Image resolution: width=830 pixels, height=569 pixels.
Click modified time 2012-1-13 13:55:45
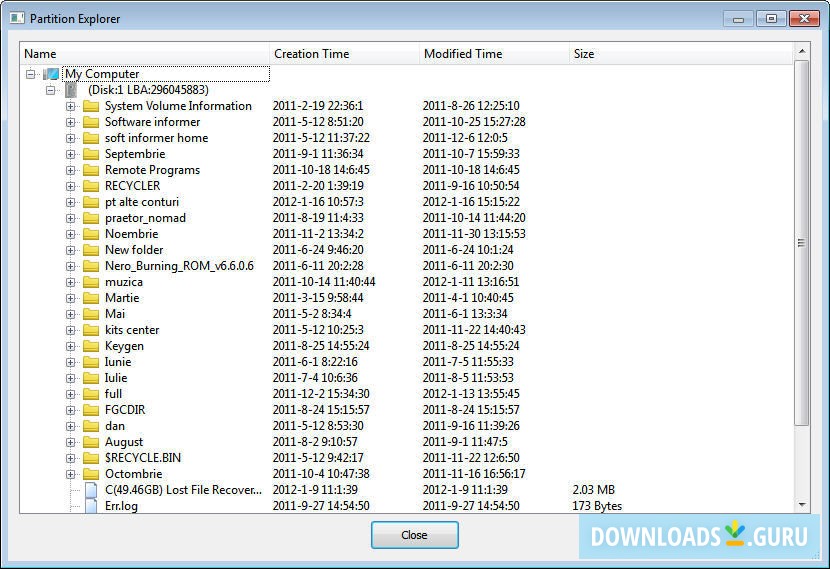[471, 394]
